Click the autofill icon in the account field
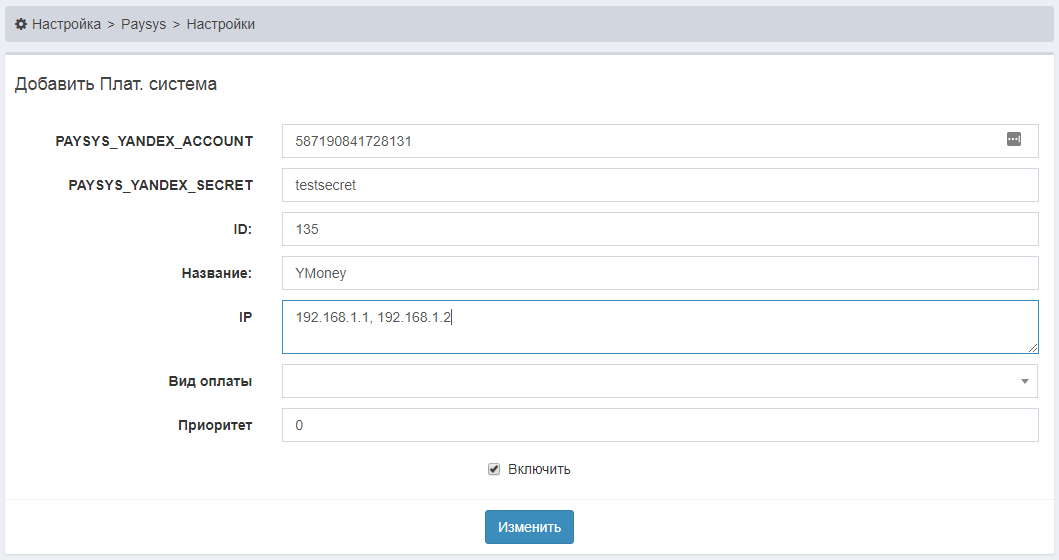 coord(1013,140)
